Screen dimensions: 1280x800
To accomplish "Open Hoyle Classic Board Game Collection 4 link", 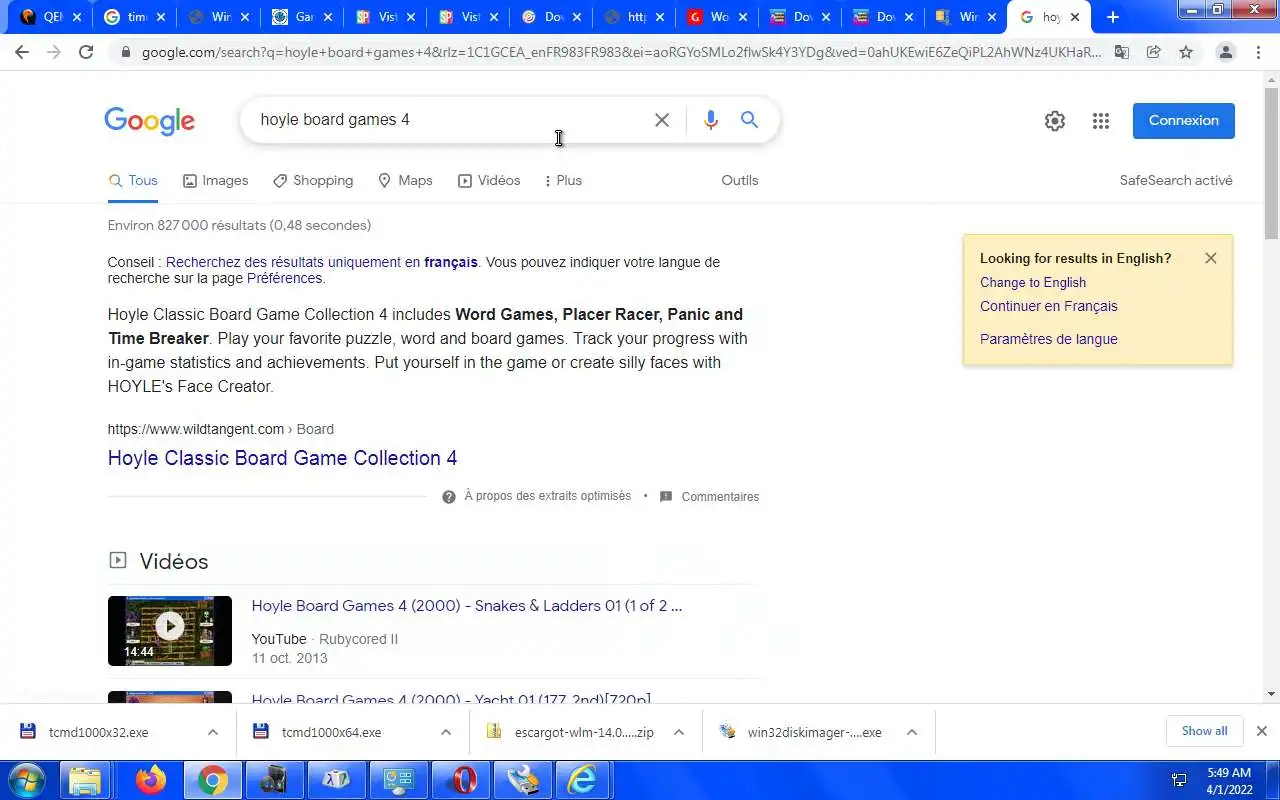I will pos(282,458).
